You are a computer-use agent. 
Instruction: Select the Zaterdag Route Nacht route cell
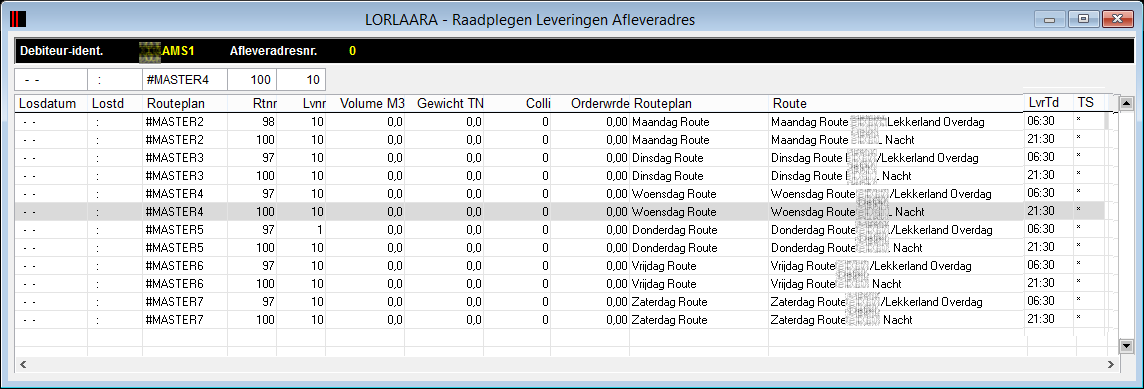(896, 320)
